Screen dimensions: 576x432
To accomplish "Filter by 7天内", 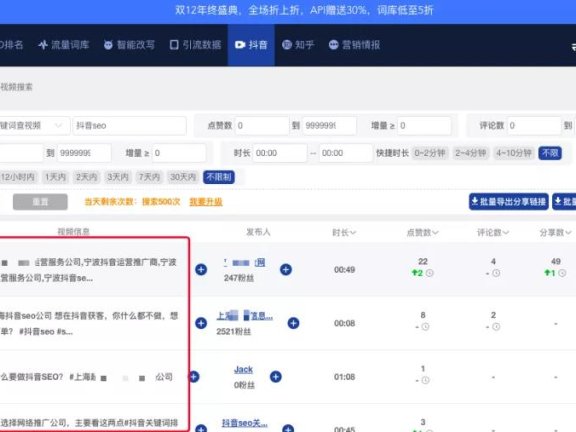I will pyautogui.click(x=149, y=177).
